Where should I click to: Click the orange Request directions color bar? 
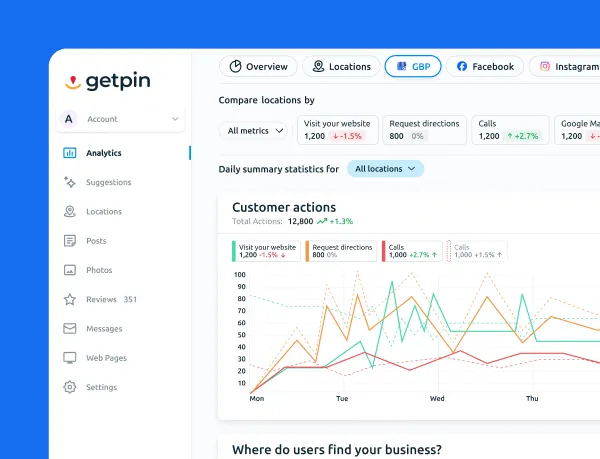pos(307,251)
